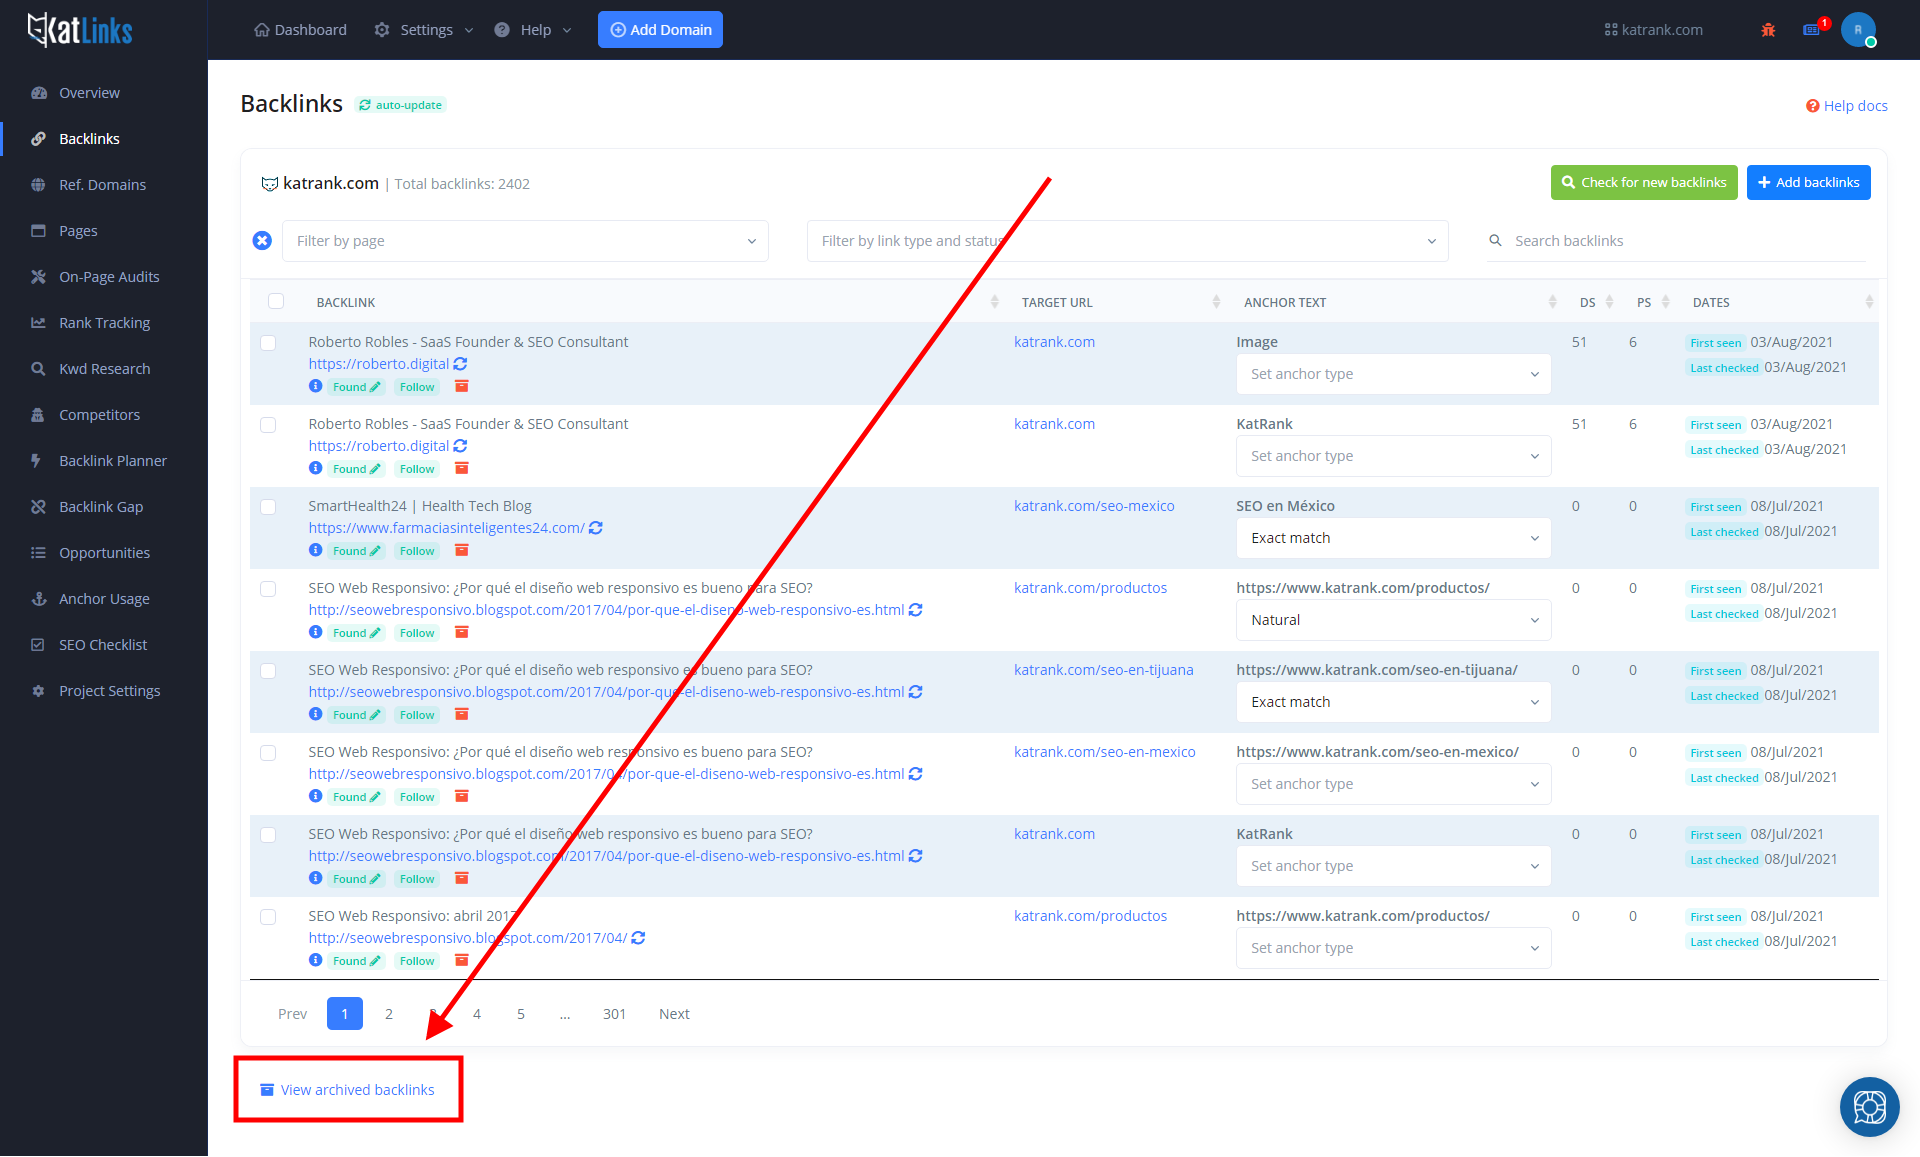Click the Add backlinks button
1920x1157 pixels.
click(1808, 183)
